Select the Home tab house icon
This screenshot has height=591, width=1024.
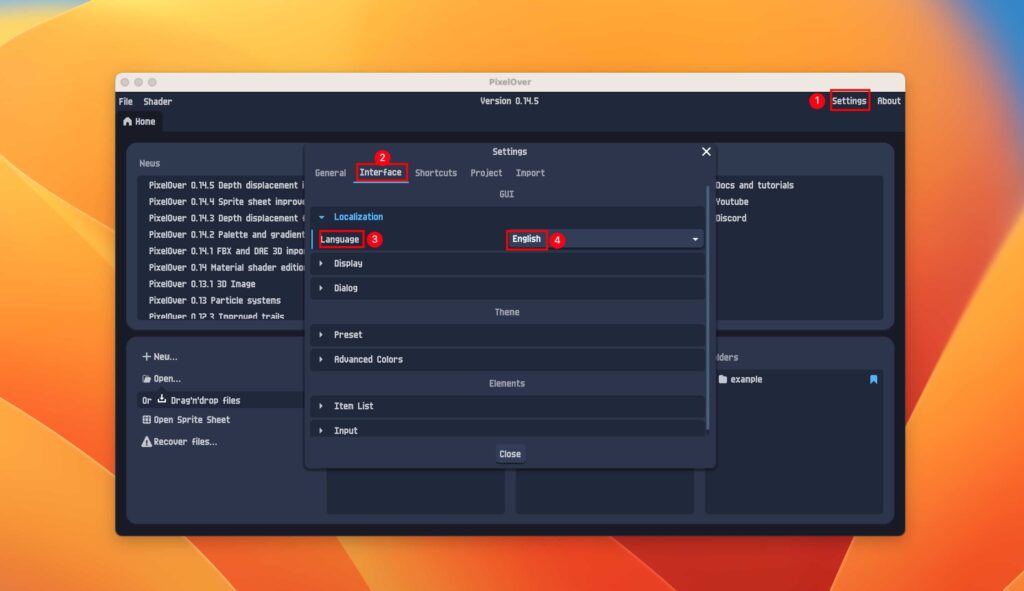tap(128, 121)
